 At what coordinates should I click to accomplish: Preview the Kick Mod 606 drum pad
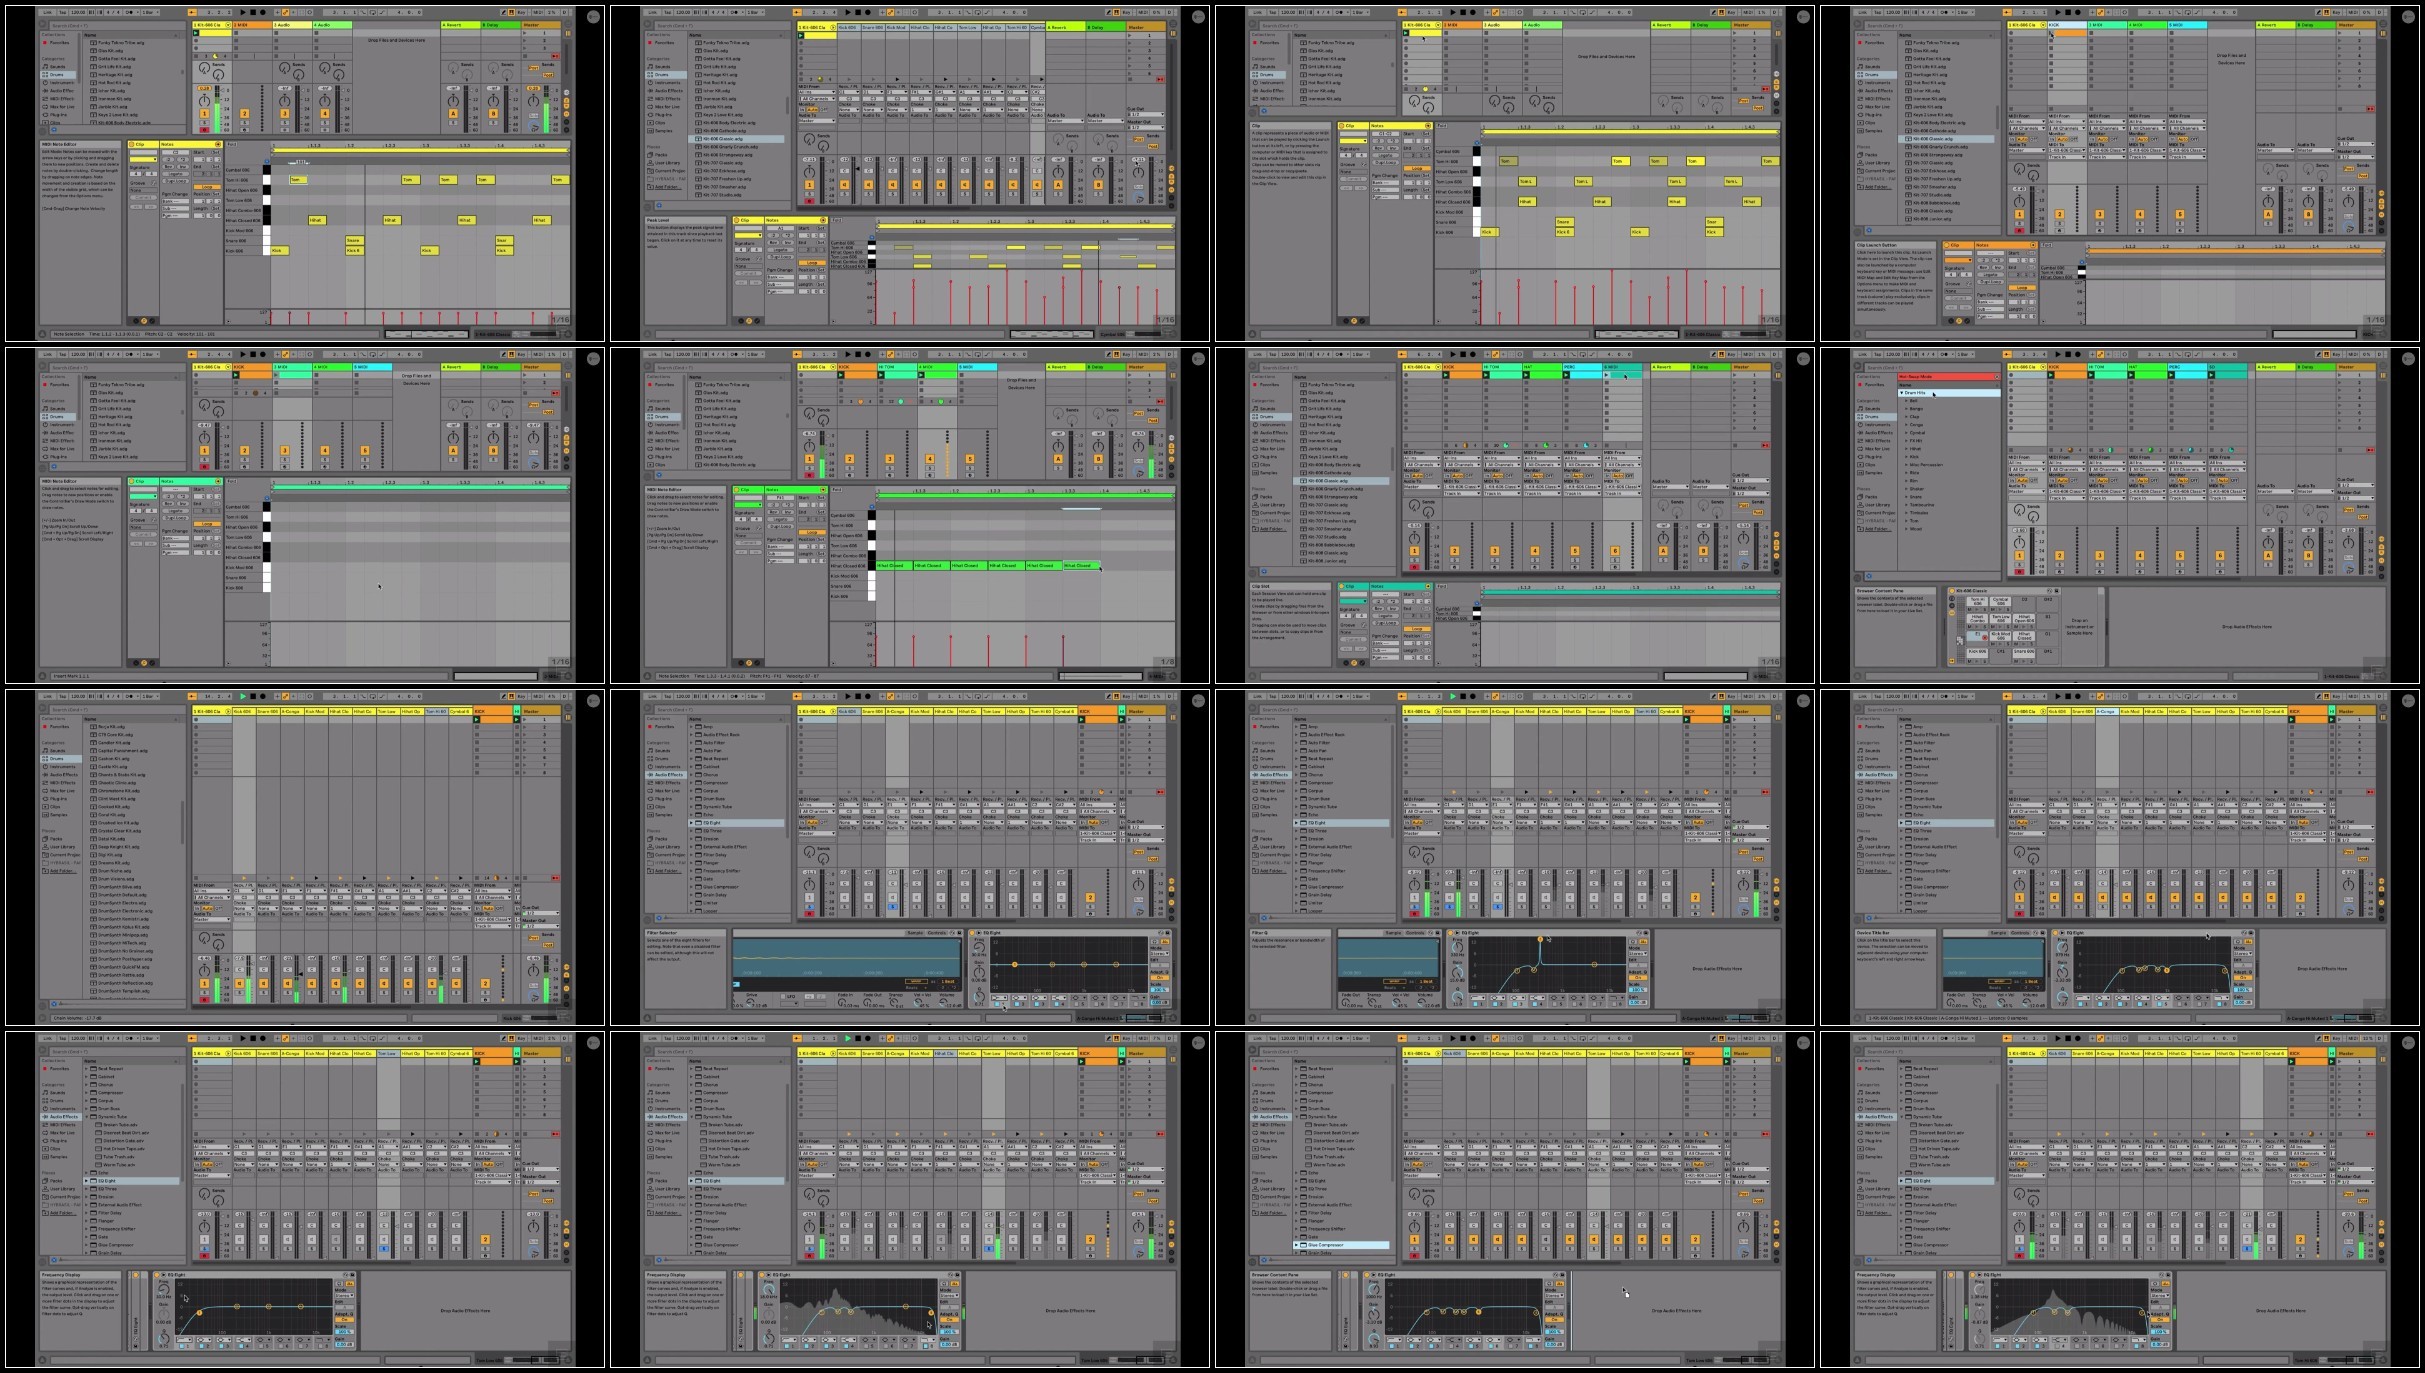click(x=2000, y=644)
